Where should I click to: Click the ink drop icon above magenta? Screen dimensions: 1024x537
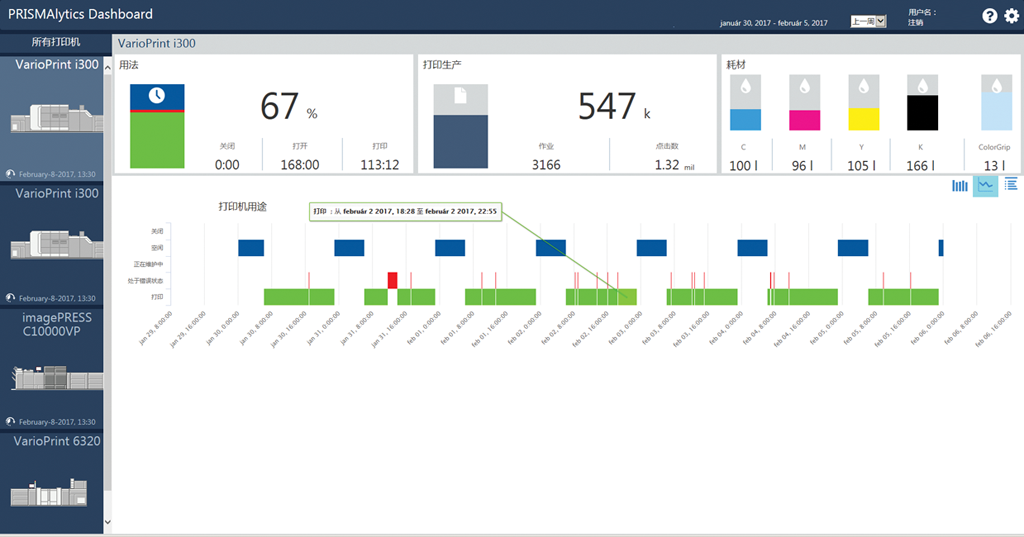[x=805, y=86]
